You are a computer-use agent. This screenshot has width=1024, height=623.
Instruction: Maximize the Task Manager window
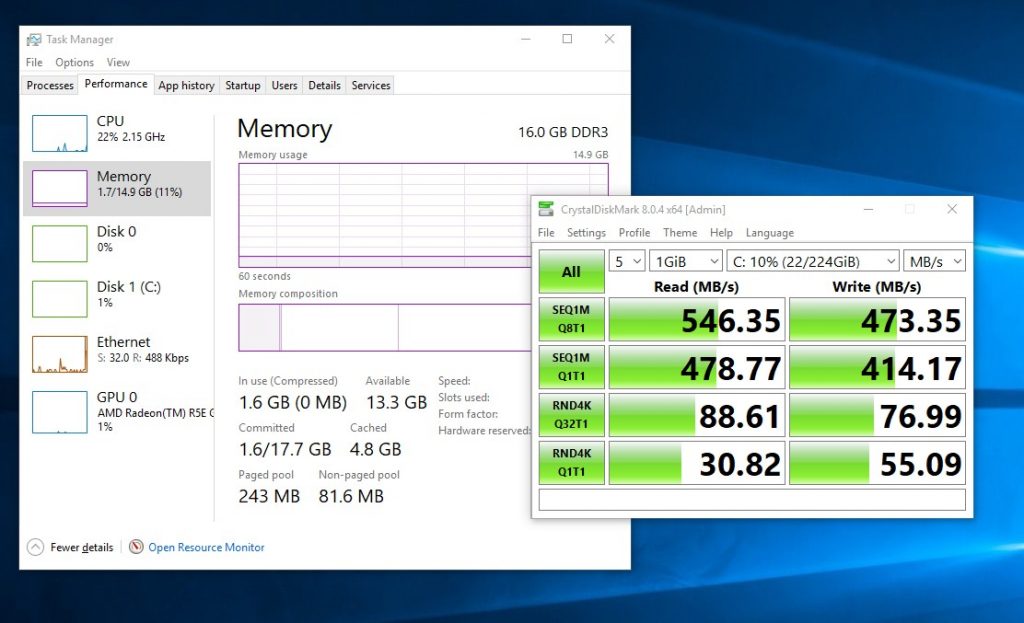pos(568,39)
